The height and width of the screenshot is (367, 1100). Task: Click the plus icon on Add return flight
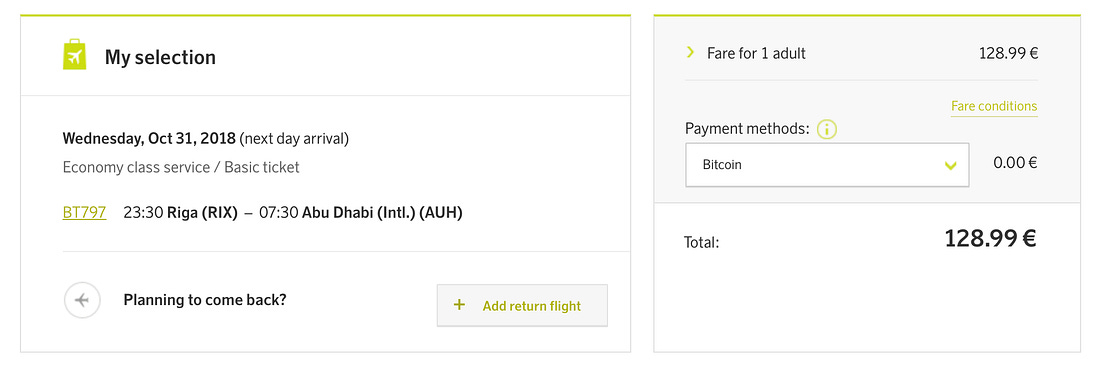[460, 305]
